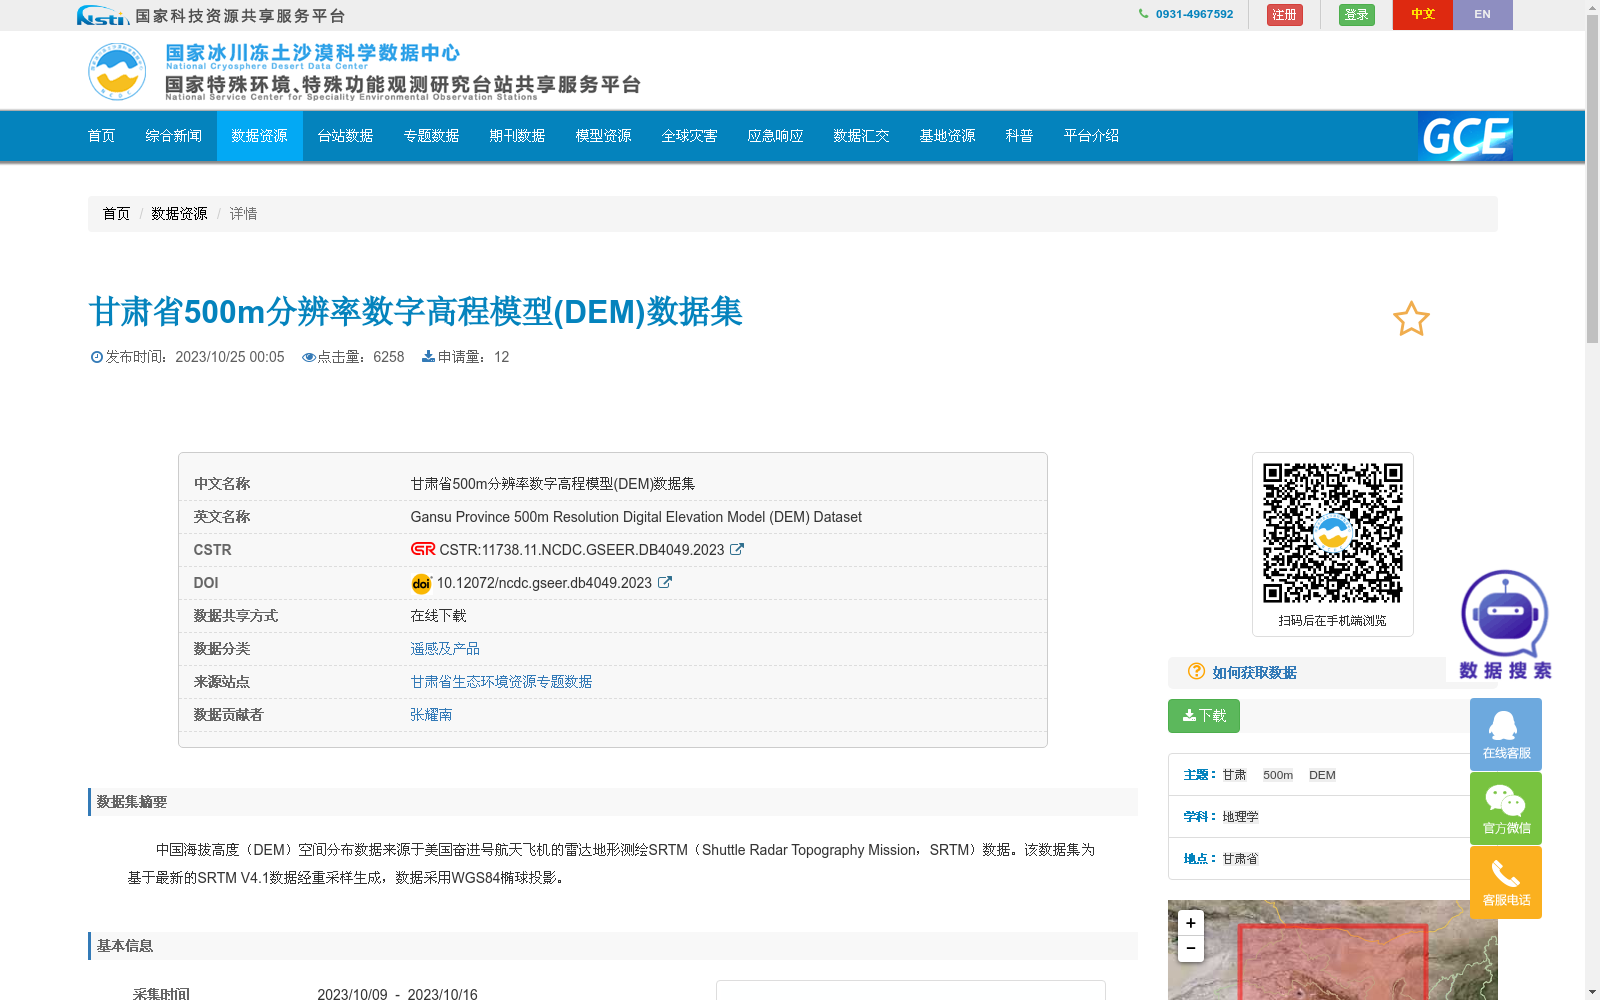Open the 遥感及产品 category link
Image resolution: width=1600 pixels, height=1000 pixels.
coord(444,648)
